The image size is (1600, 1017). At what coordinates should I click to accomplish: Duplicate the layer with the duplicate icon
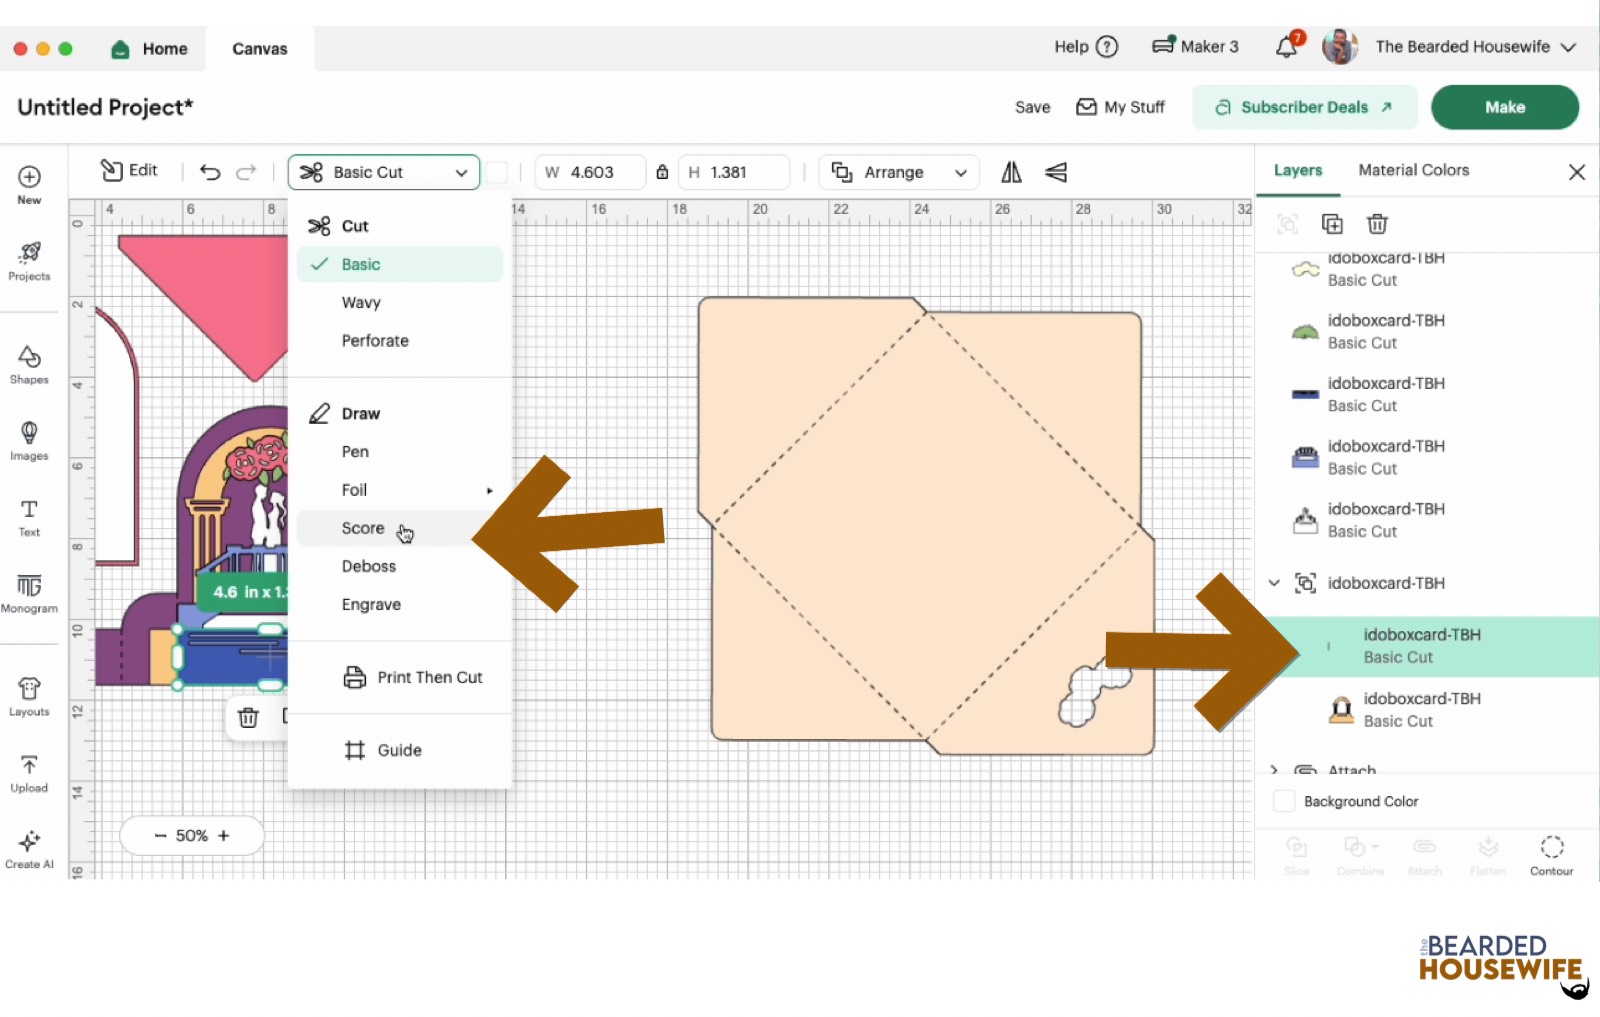[x=1332, y=224]
